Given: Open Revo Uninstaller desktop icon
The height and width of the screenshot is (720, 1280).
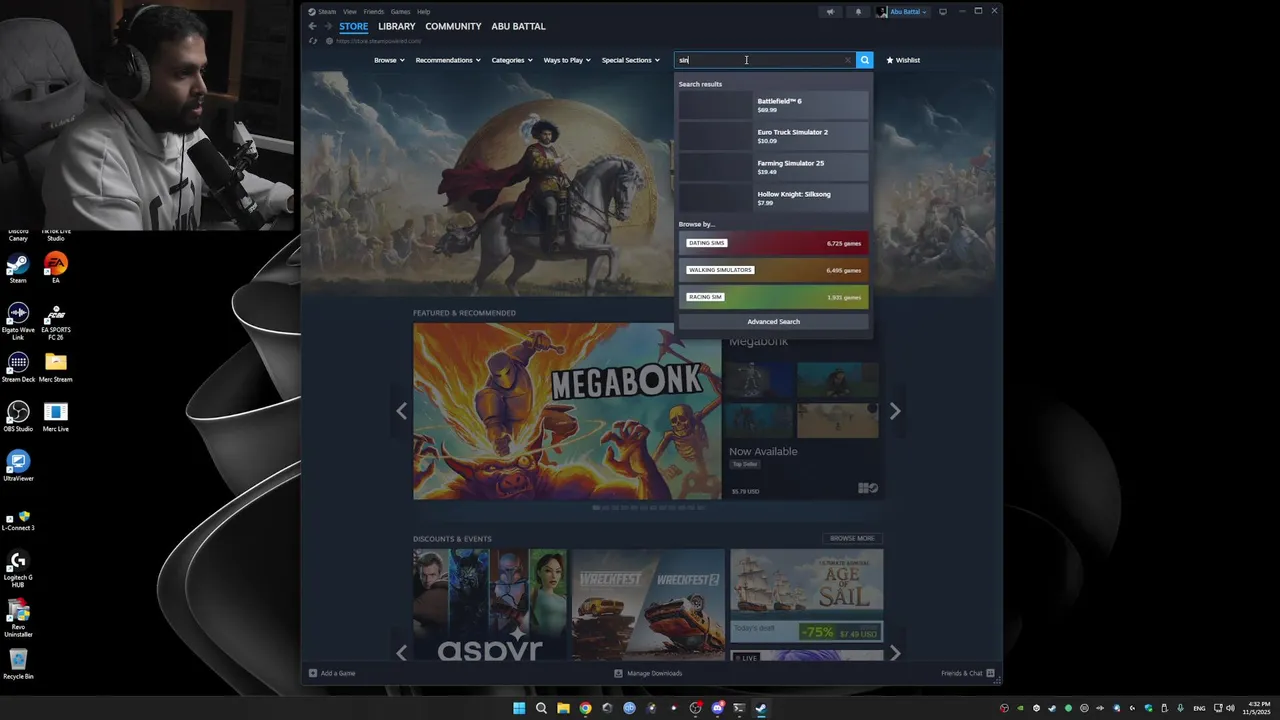Looking at the screenshot, I should 18,619.
